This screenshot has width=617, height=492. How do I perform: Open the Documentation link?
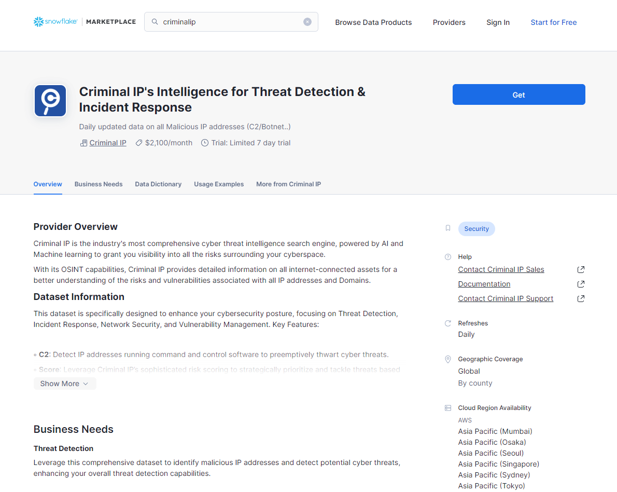(484, 284)
